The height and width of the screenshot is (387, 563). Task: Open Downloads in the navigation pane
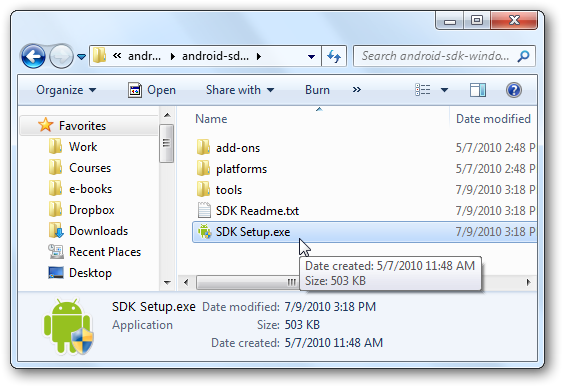click(98, 231)
